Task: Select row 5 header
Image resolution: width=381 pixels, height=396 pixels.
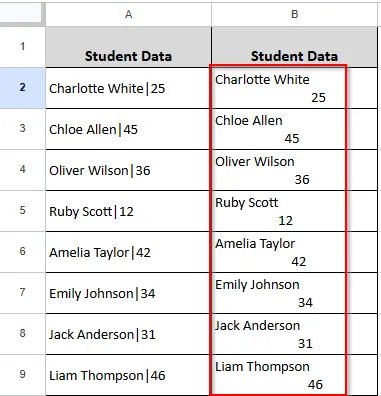Action: [x=22, y=211]
